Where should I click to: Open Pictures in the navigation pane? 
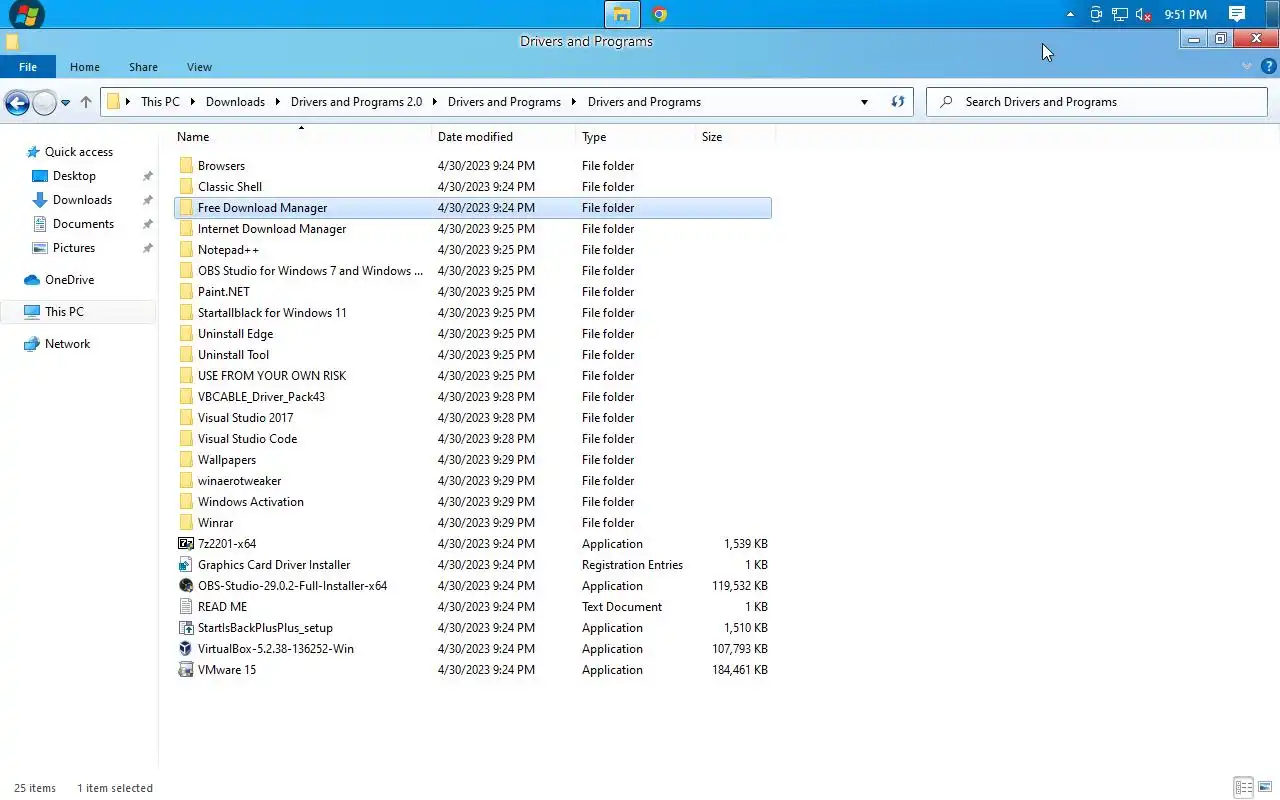click(74, 248)
